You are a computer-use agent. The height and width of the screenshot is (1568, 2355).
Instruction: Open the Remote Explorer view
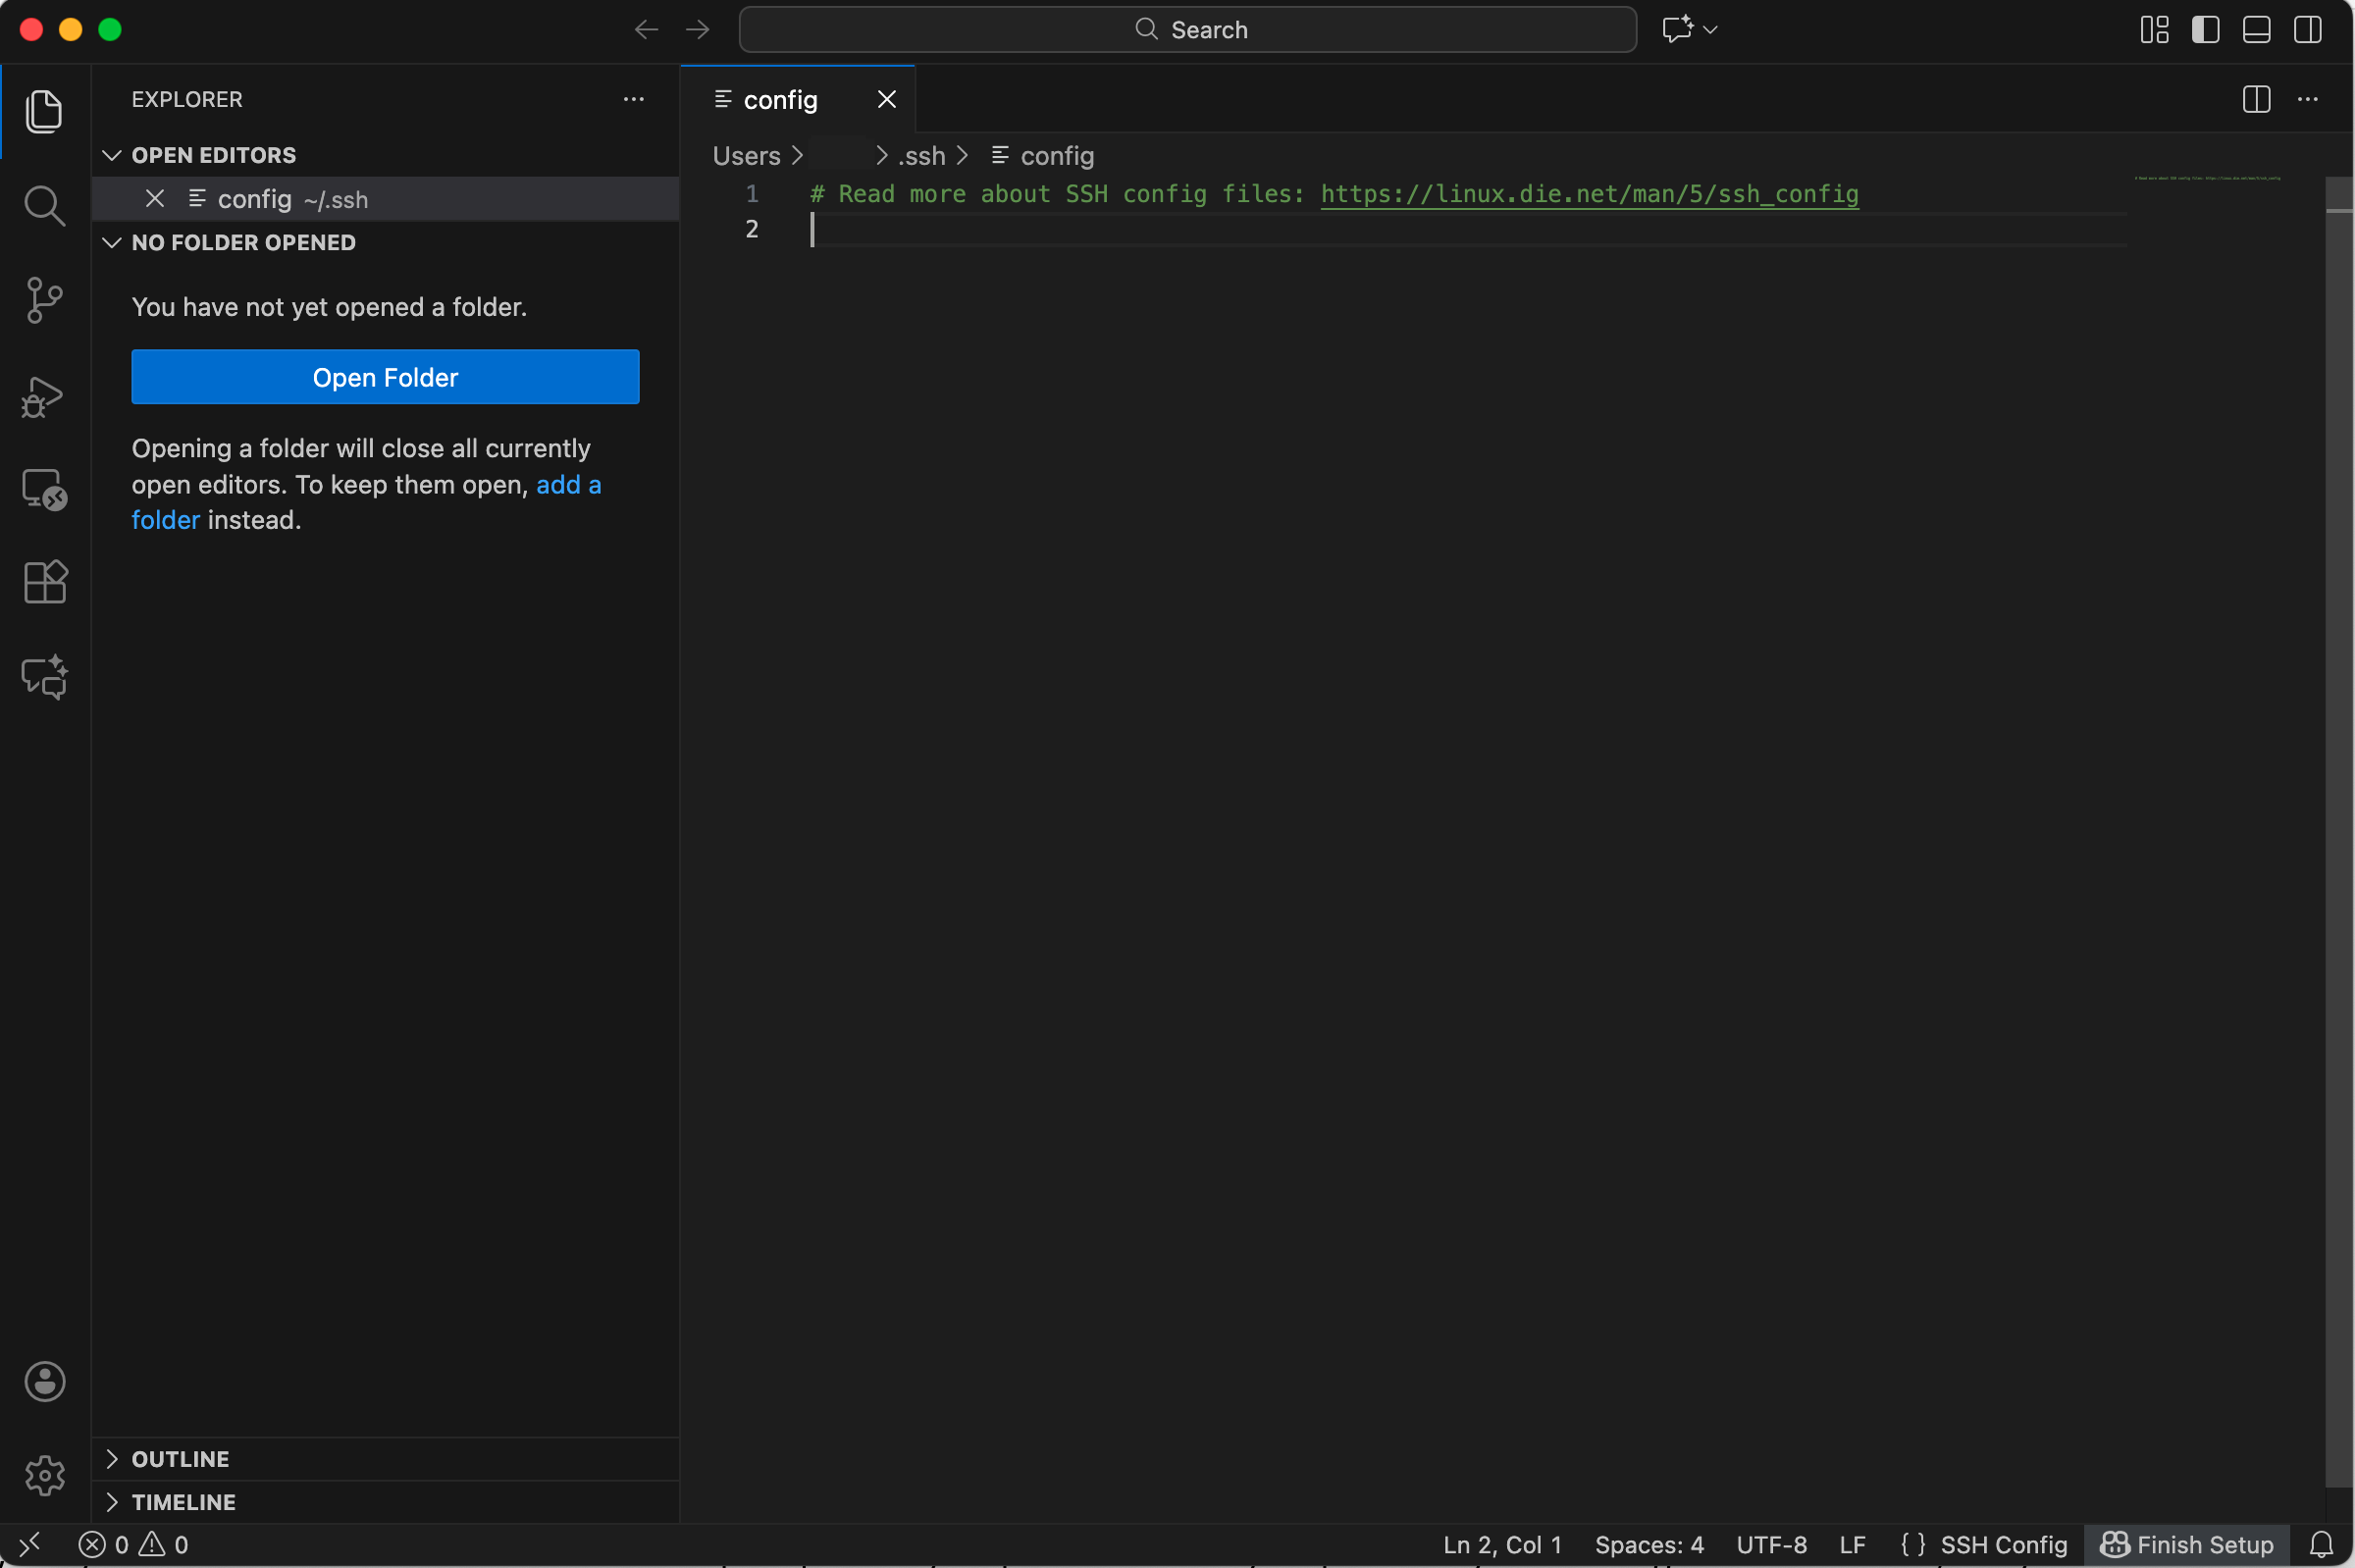coord(44,490)
